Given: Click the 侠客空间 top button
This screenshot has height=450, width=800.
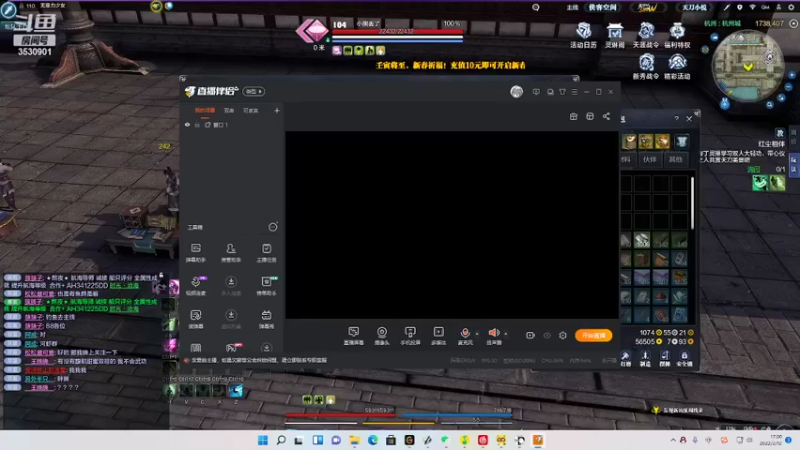Looking at the screenshot, I should point(603,7).
